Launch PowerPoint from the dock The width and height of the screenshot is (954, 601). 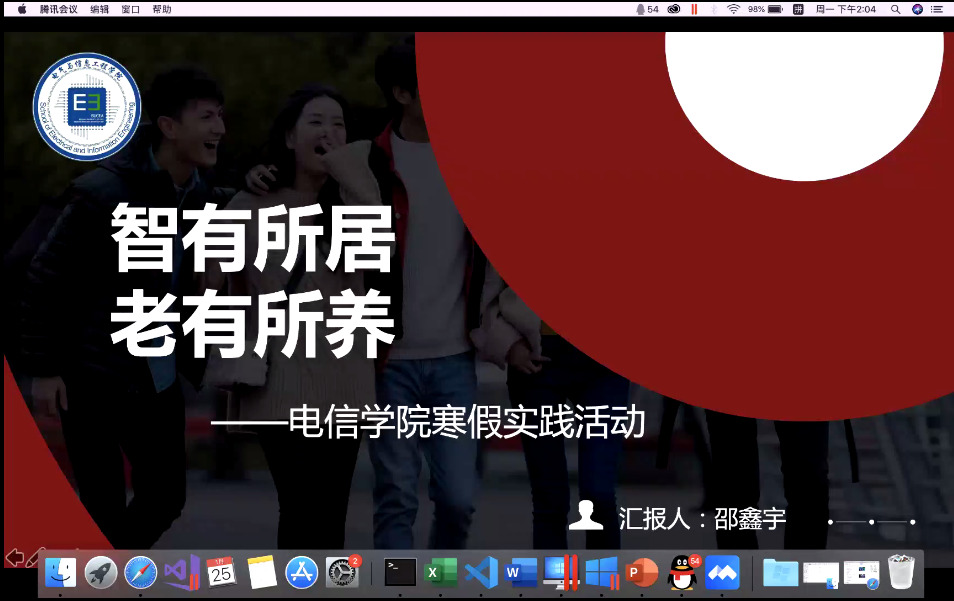click(641, 573)
